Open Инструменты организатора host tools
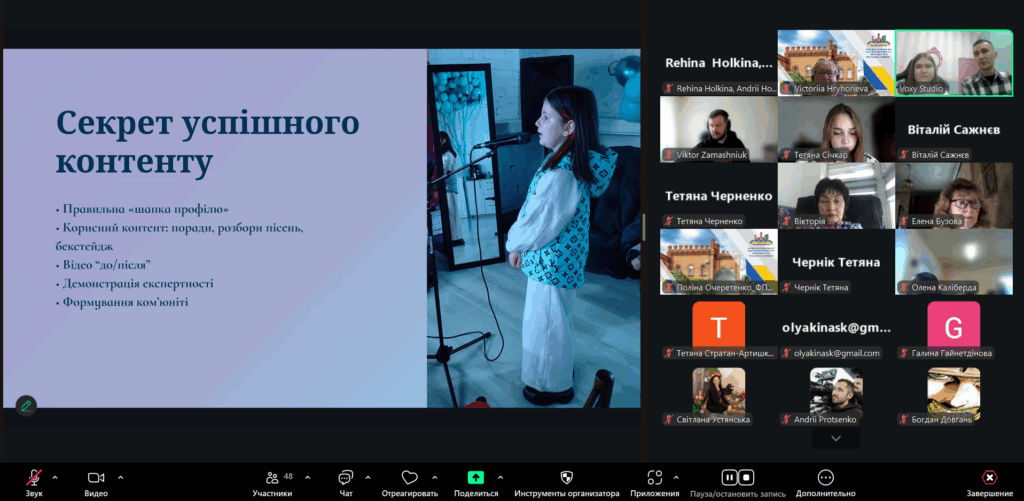This screenshot has height=501, width=1024. pyautogui.click(x=566, y=478)
